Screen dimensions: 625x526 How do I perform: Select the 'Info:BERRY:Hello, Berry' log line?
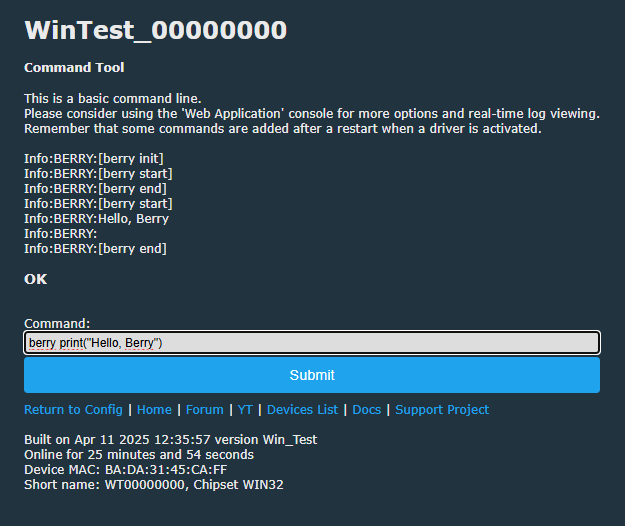click(x=96, y=219)
